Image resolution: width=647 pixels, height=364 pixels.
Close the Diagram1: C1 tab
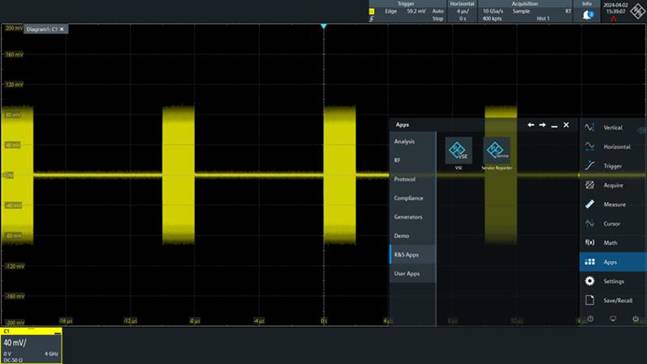click(62, 29)
